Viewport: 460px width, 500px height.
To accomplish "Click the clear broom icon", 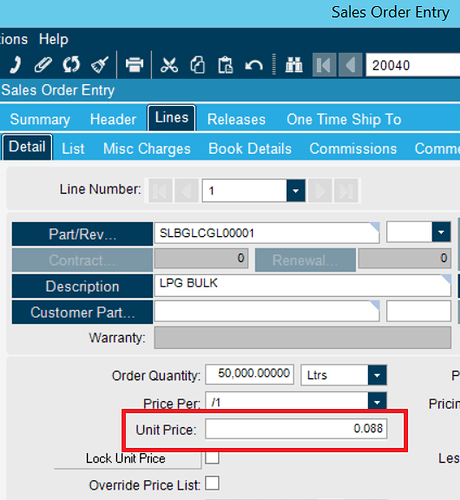I will coord(100,65).
